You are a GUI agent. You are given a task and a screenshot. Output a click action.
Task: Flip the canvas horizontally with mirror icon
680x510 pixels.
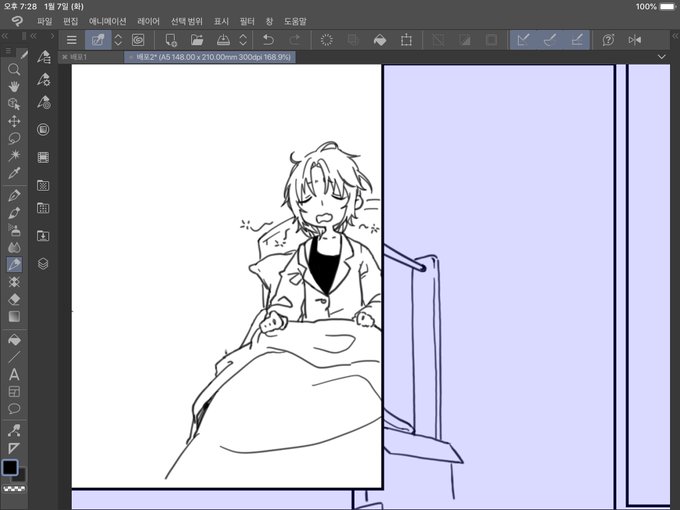634,40
